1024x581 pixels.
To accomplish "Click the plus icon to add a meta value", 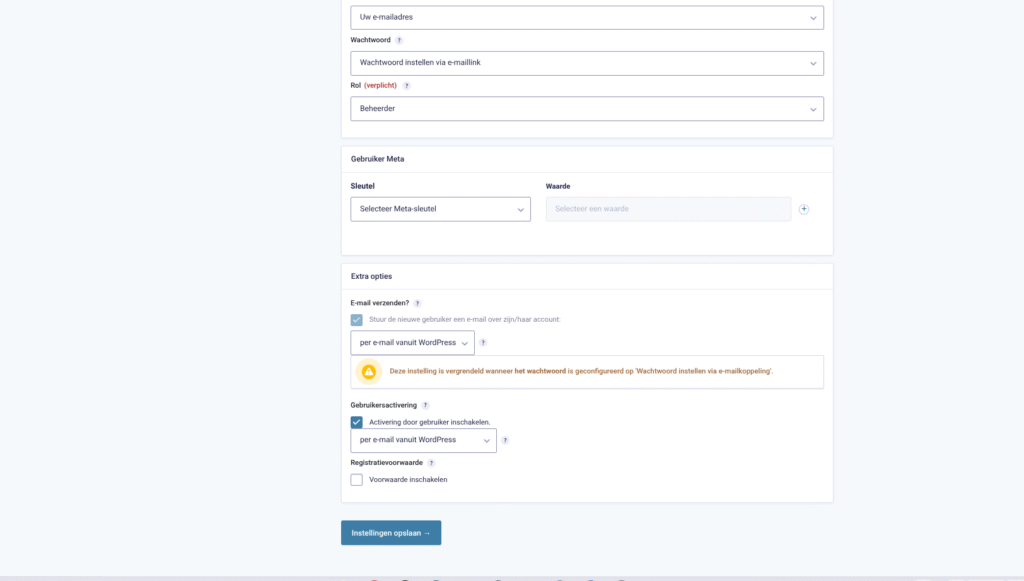I will [804, 209].
